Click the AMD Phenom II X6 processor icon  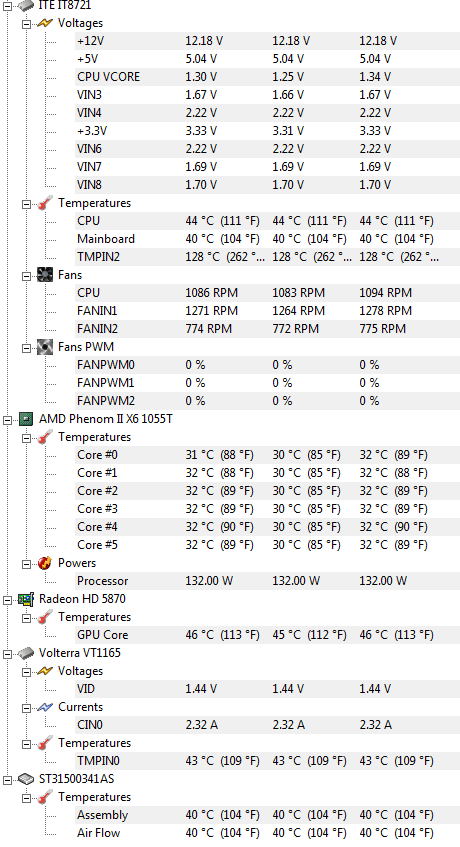coord(25,419)
